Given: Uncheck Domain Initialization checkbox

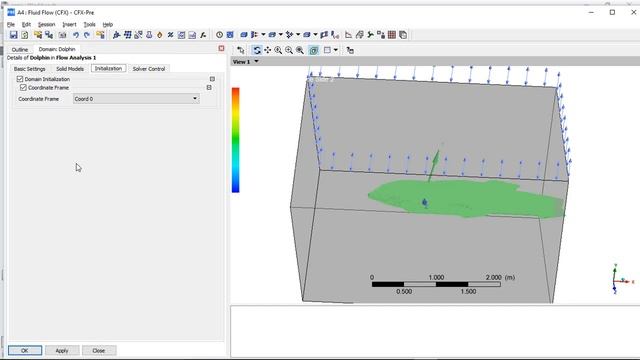Looking at the screenshot, I should coord(20,79).
